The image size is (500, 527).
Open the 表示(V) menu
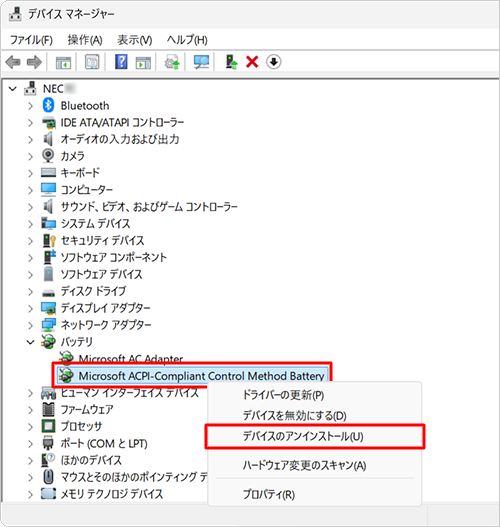134,40
